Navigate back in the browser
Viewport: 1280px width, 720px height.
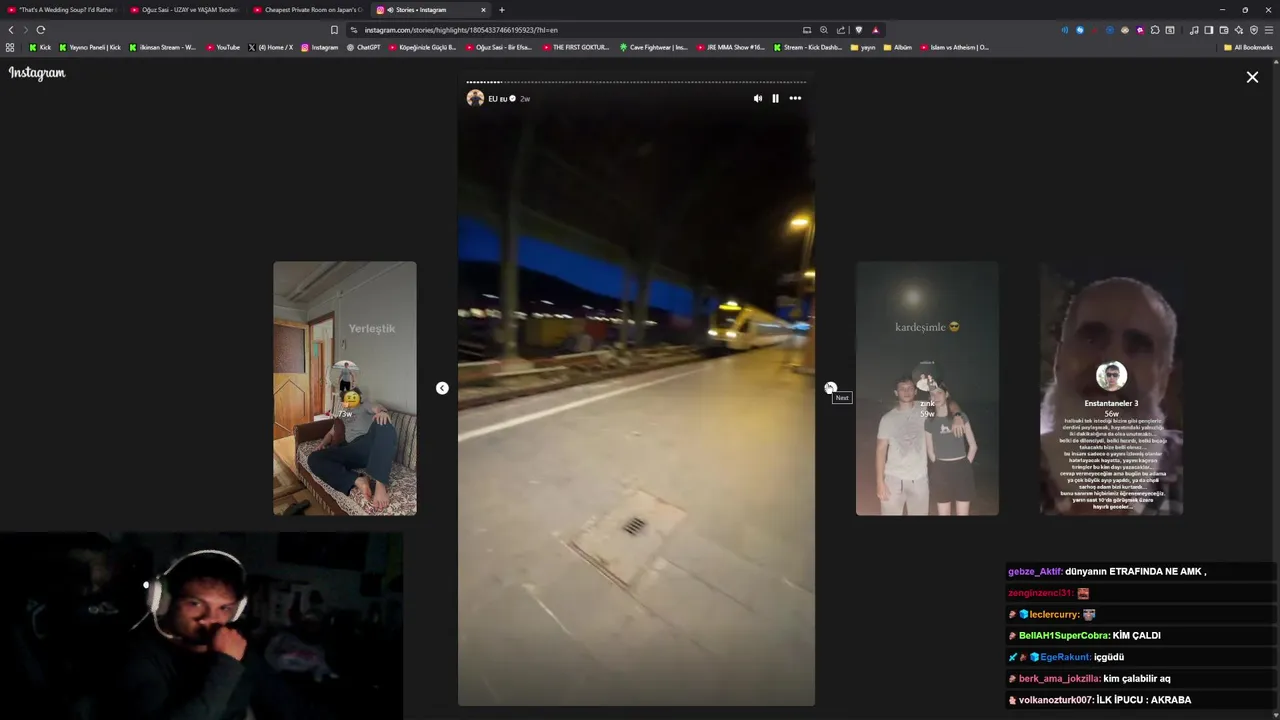[x=11, y=30]
